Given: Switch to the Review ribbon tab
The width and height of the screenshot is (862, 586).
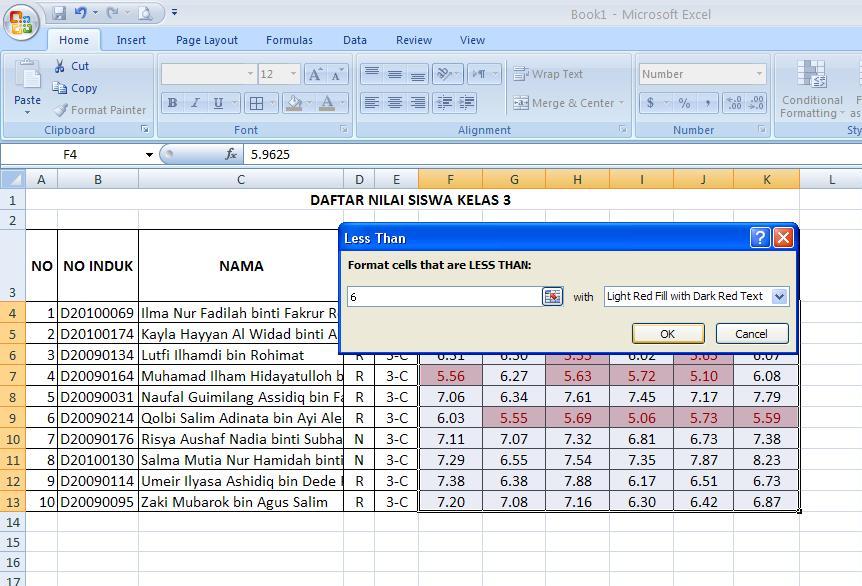Looking at the screenshot, I should (x=413, y=40).
